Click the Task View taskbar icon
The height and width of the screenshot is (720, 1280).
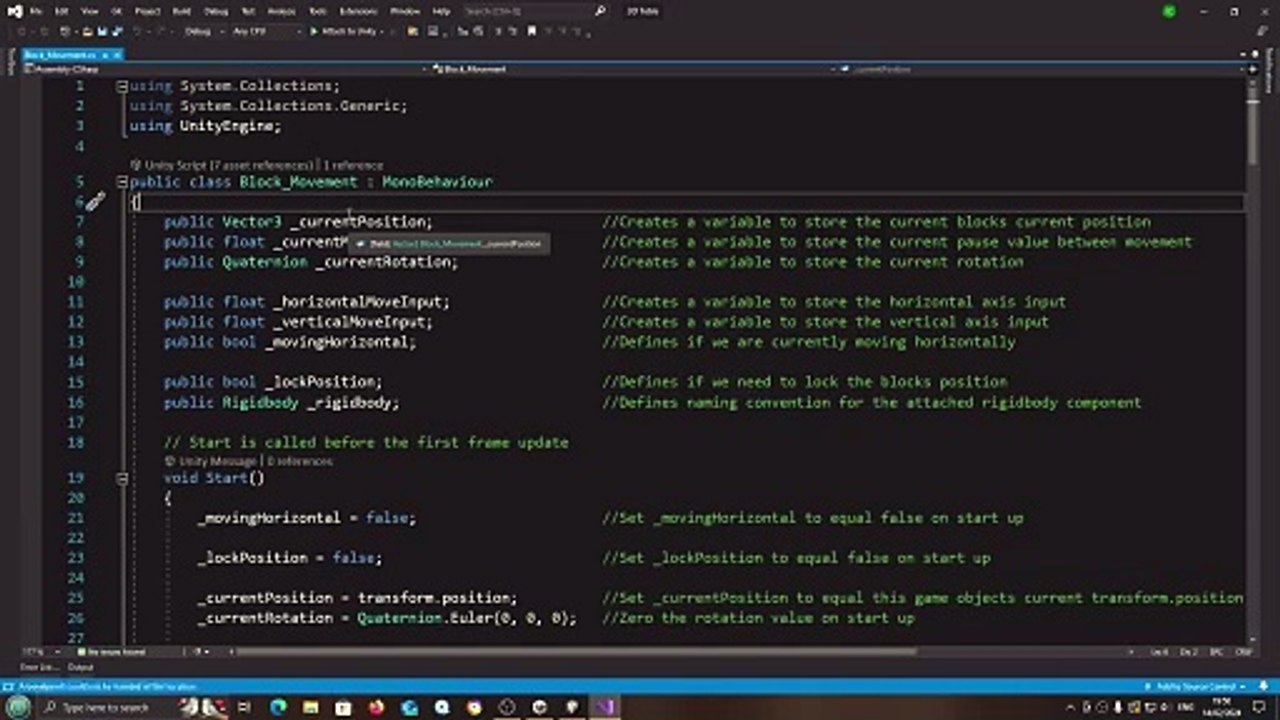(245, 707)
